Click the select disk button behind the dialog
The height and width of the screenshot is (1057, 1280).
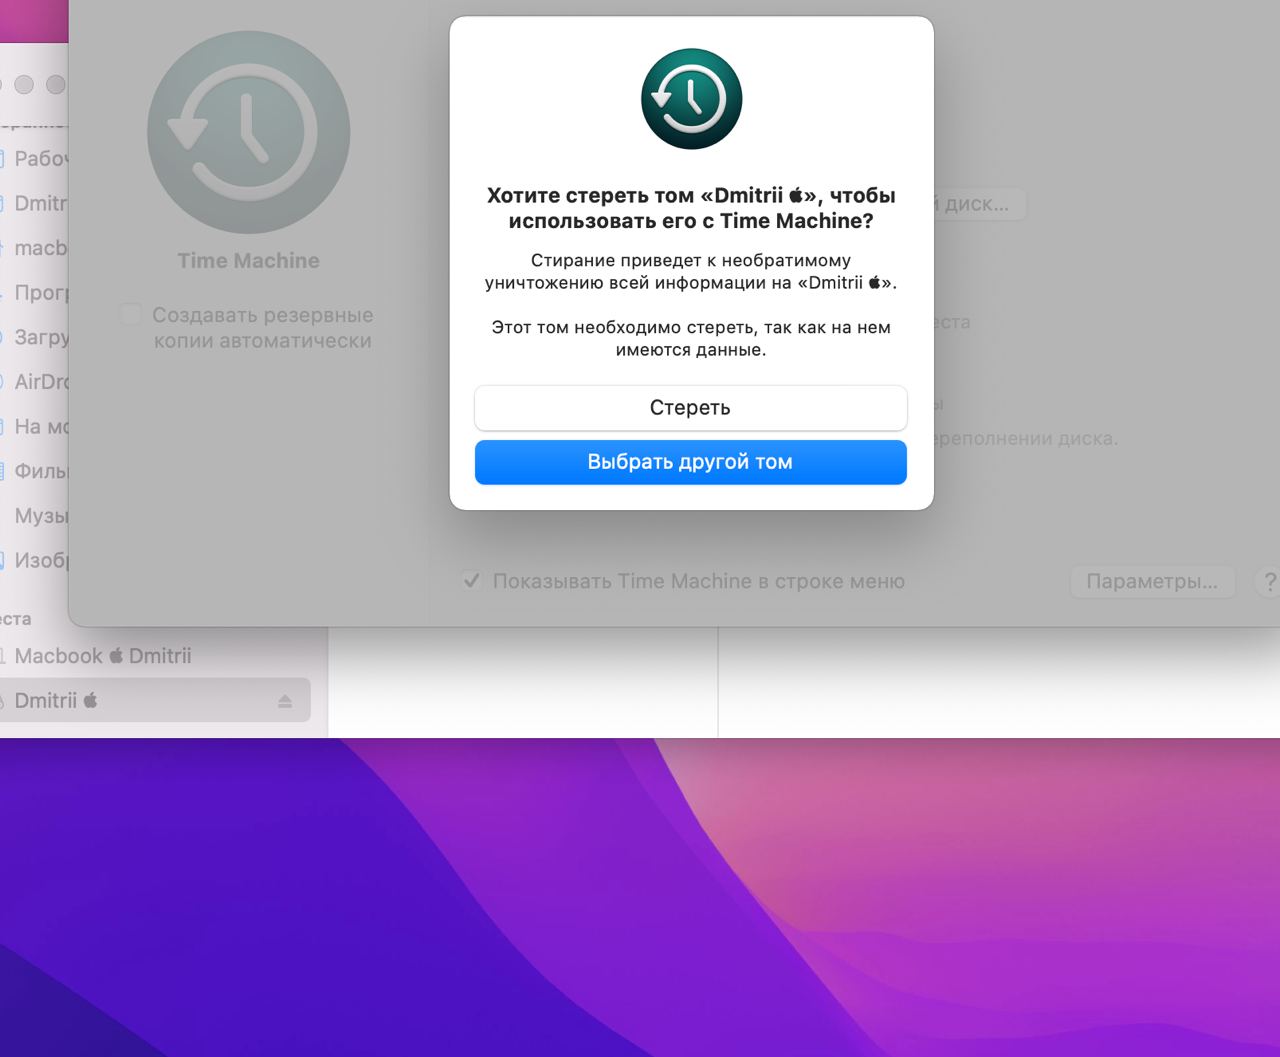click(x=978, y=204)
